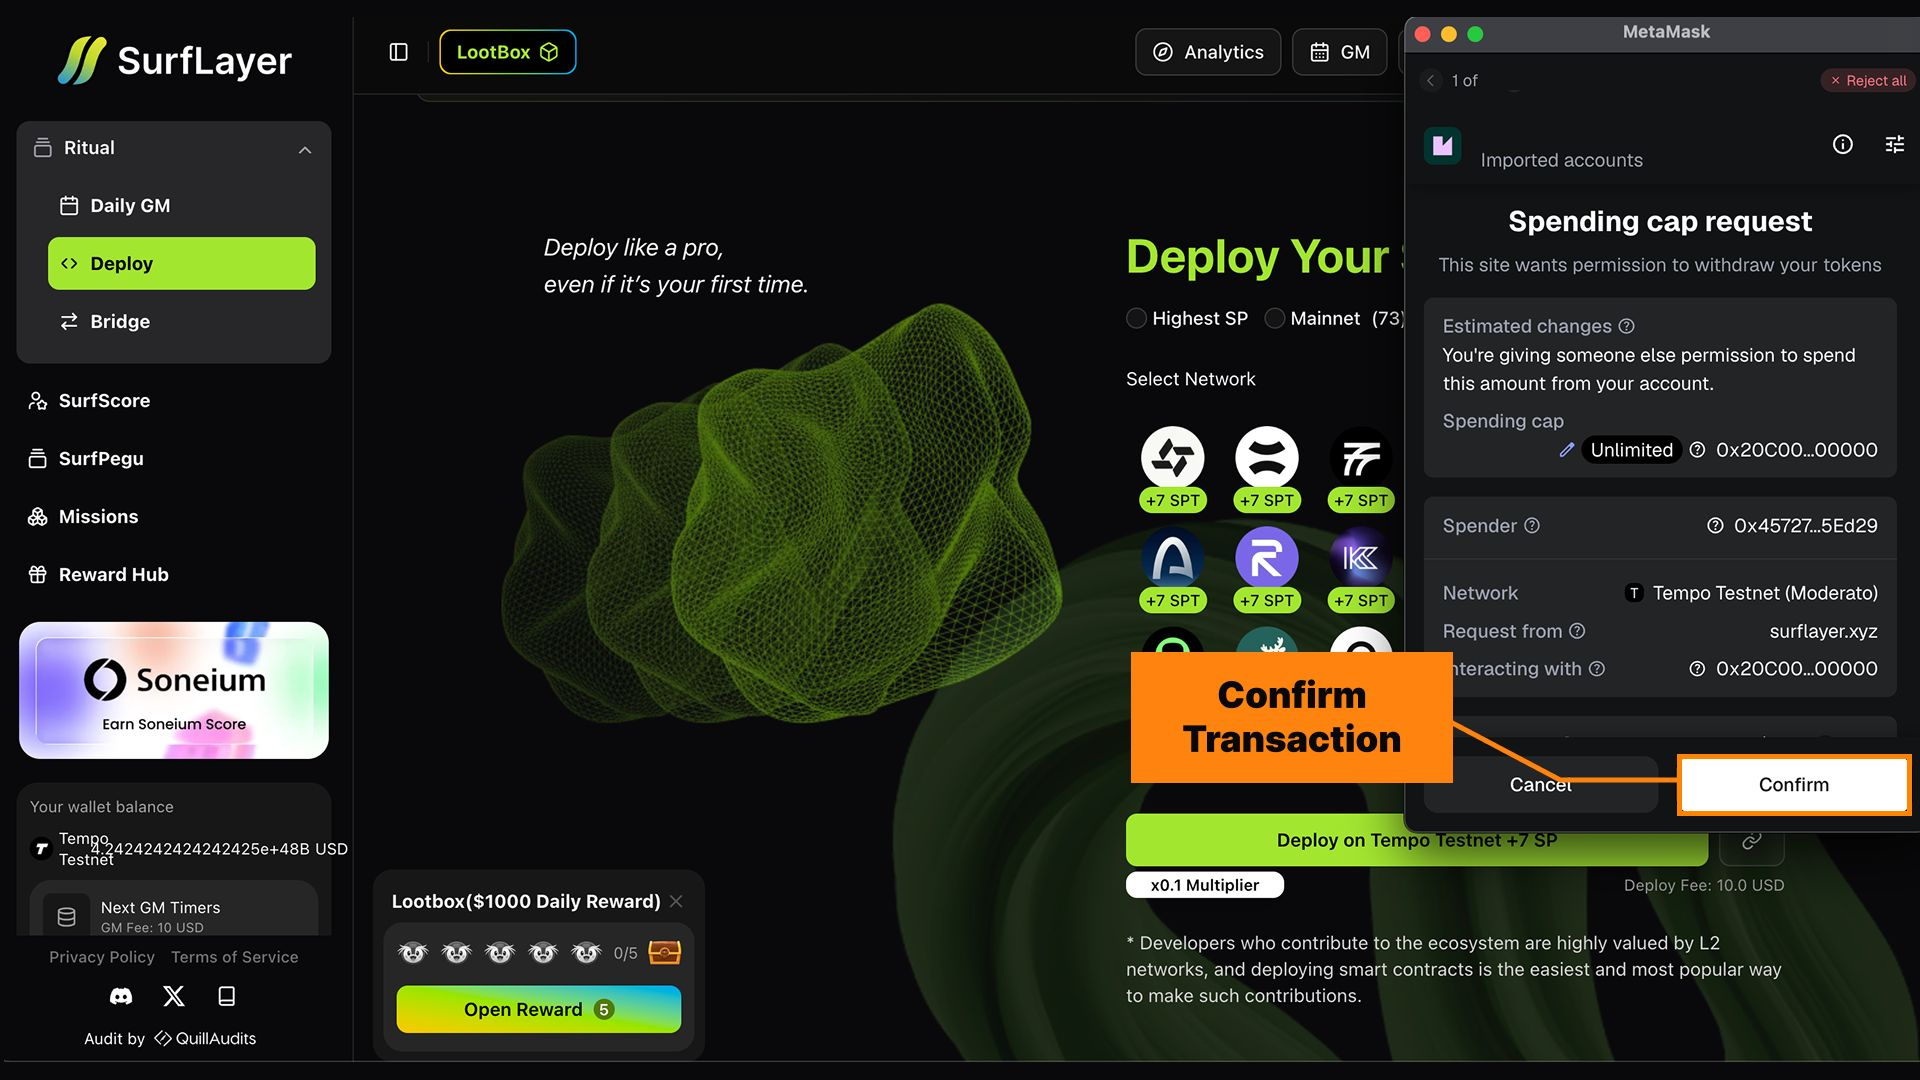Toggle the sidebar panel icon
This screenshot has height=1080, width=1920.
tap(398, 52)
